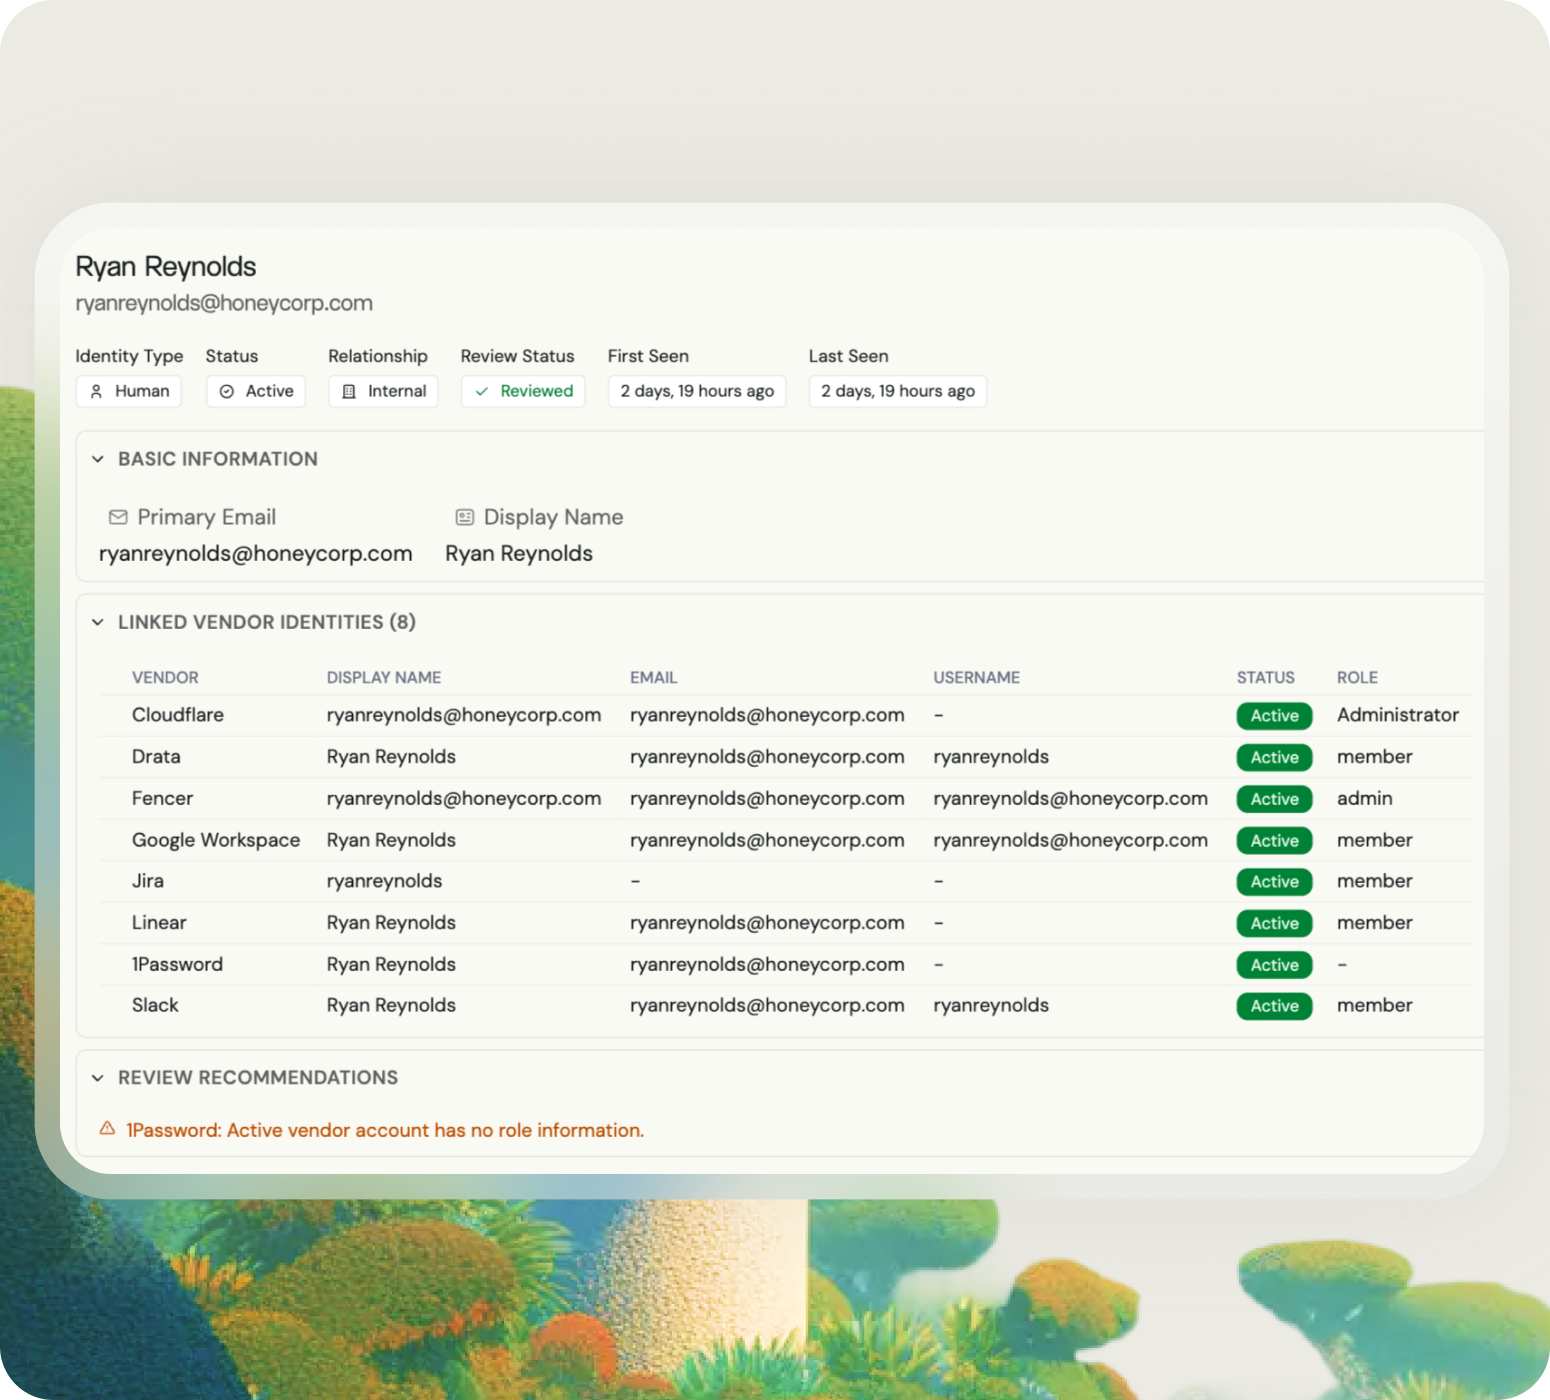The width and height of the screenshot is (1550, 1400).
Task: Collapse the Basic Information section chevron
Action: click(x=97, y=459)
